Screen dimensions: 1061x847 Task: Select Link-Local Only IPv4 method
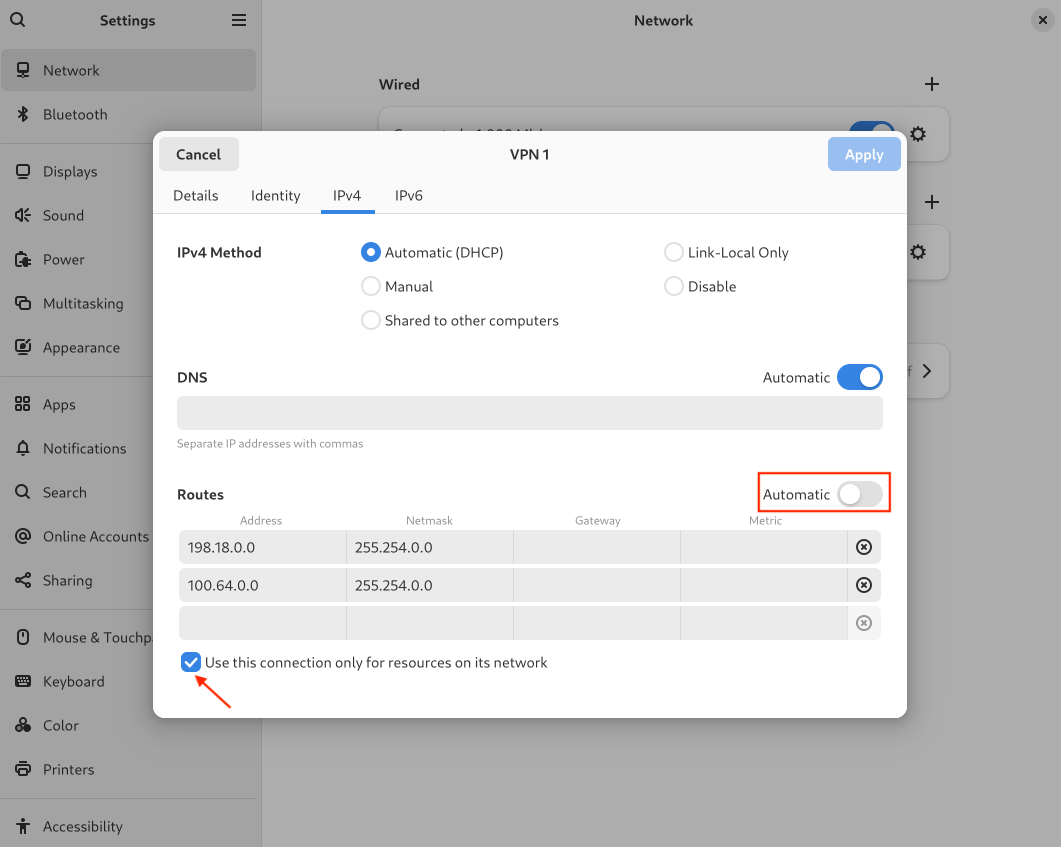coord(727,252)
